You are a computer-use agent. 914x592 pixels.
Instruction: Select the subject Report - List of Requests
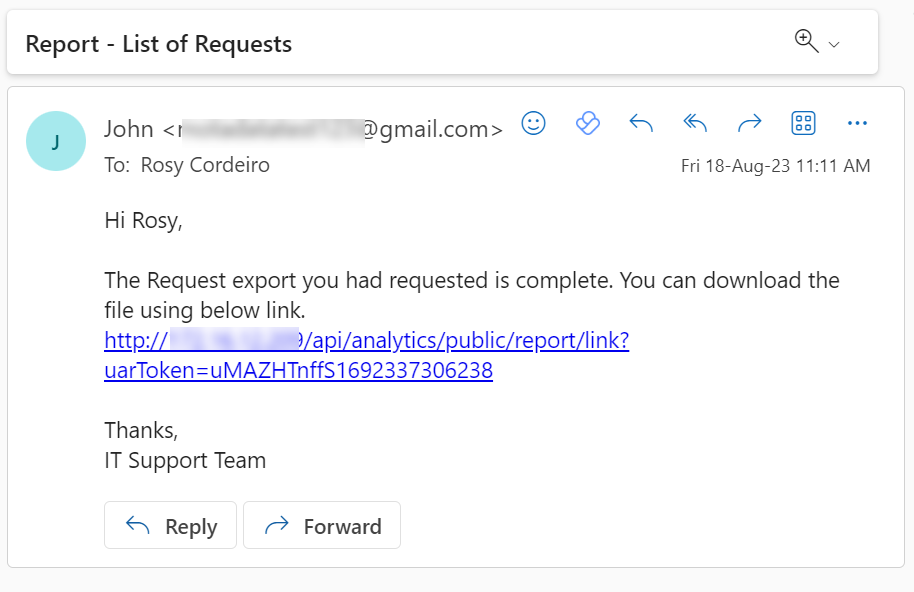point(156,43)
